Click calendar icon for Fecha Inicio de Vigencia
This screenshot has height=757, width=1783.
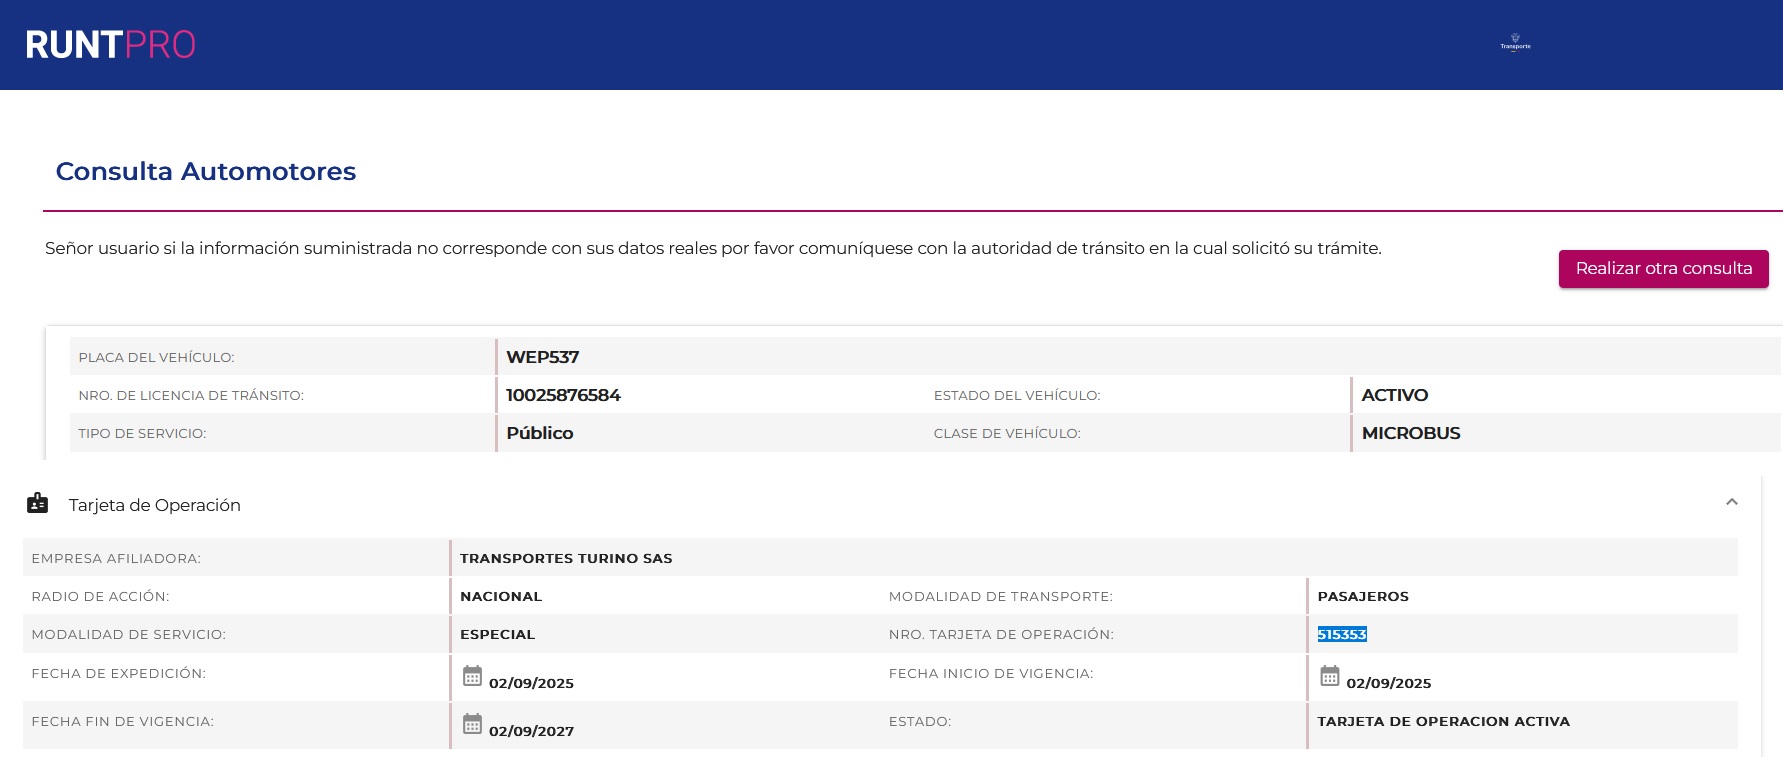[x=1329, y=676]
